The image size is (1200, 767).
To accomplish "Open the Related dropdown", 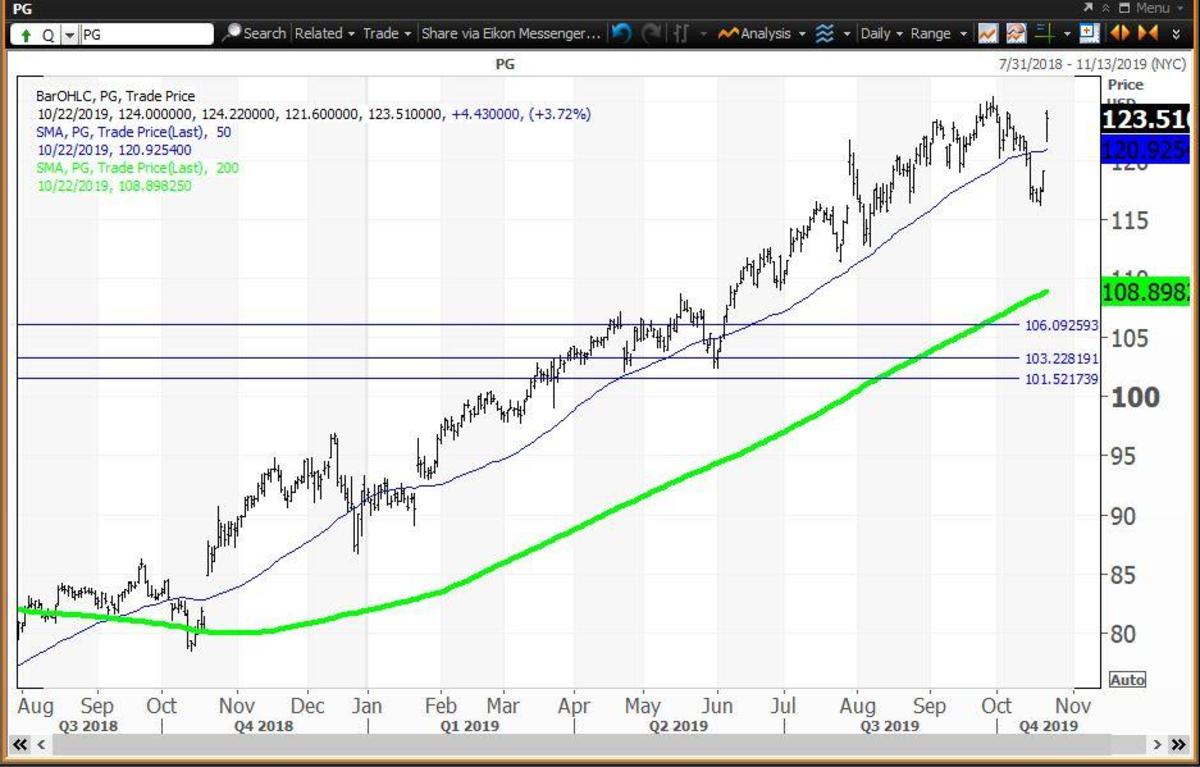I will [324, 33].
